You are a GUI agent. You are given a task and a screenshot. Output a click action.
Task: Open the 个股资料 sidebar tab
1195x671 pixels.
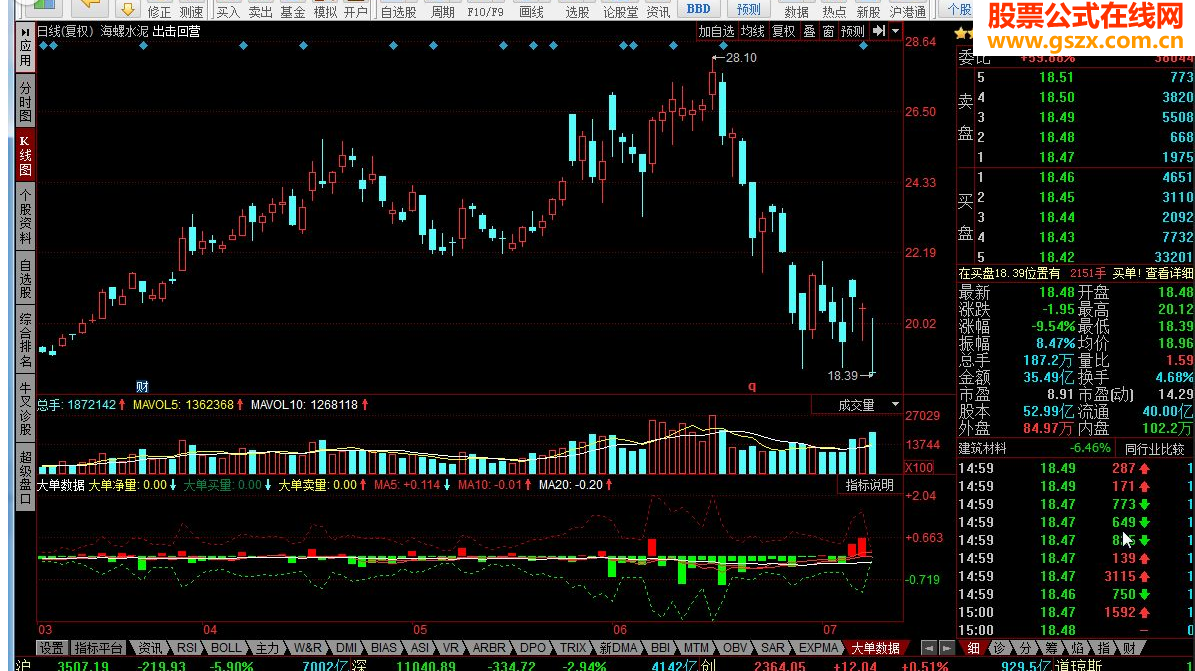(25, 216)
